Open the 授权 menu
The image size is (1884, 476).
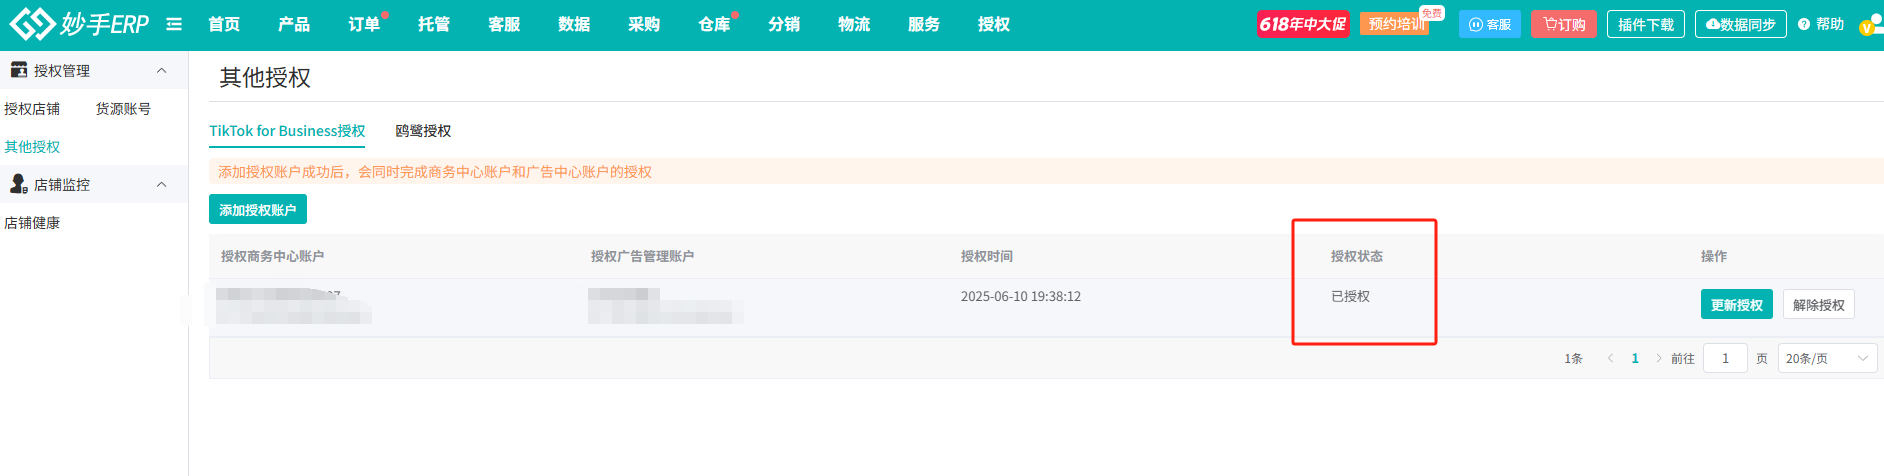point(994,24)
